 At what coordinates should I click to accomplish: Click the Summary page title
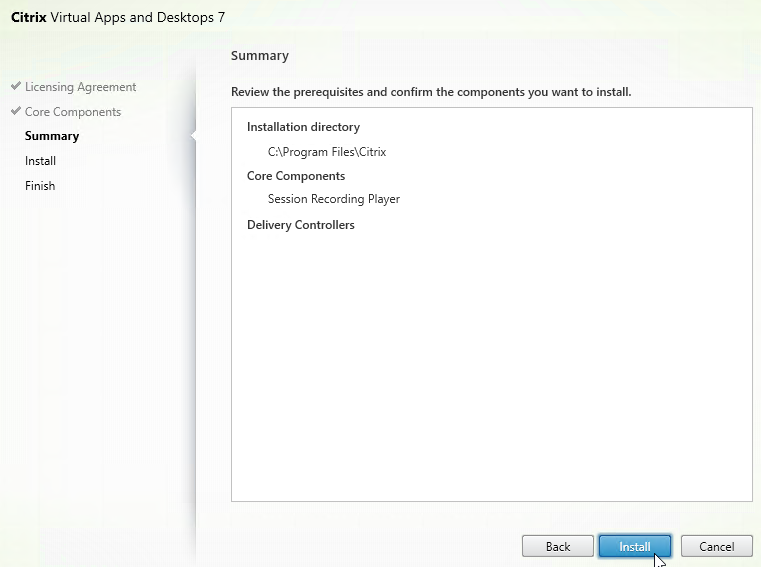pos(260,56)
